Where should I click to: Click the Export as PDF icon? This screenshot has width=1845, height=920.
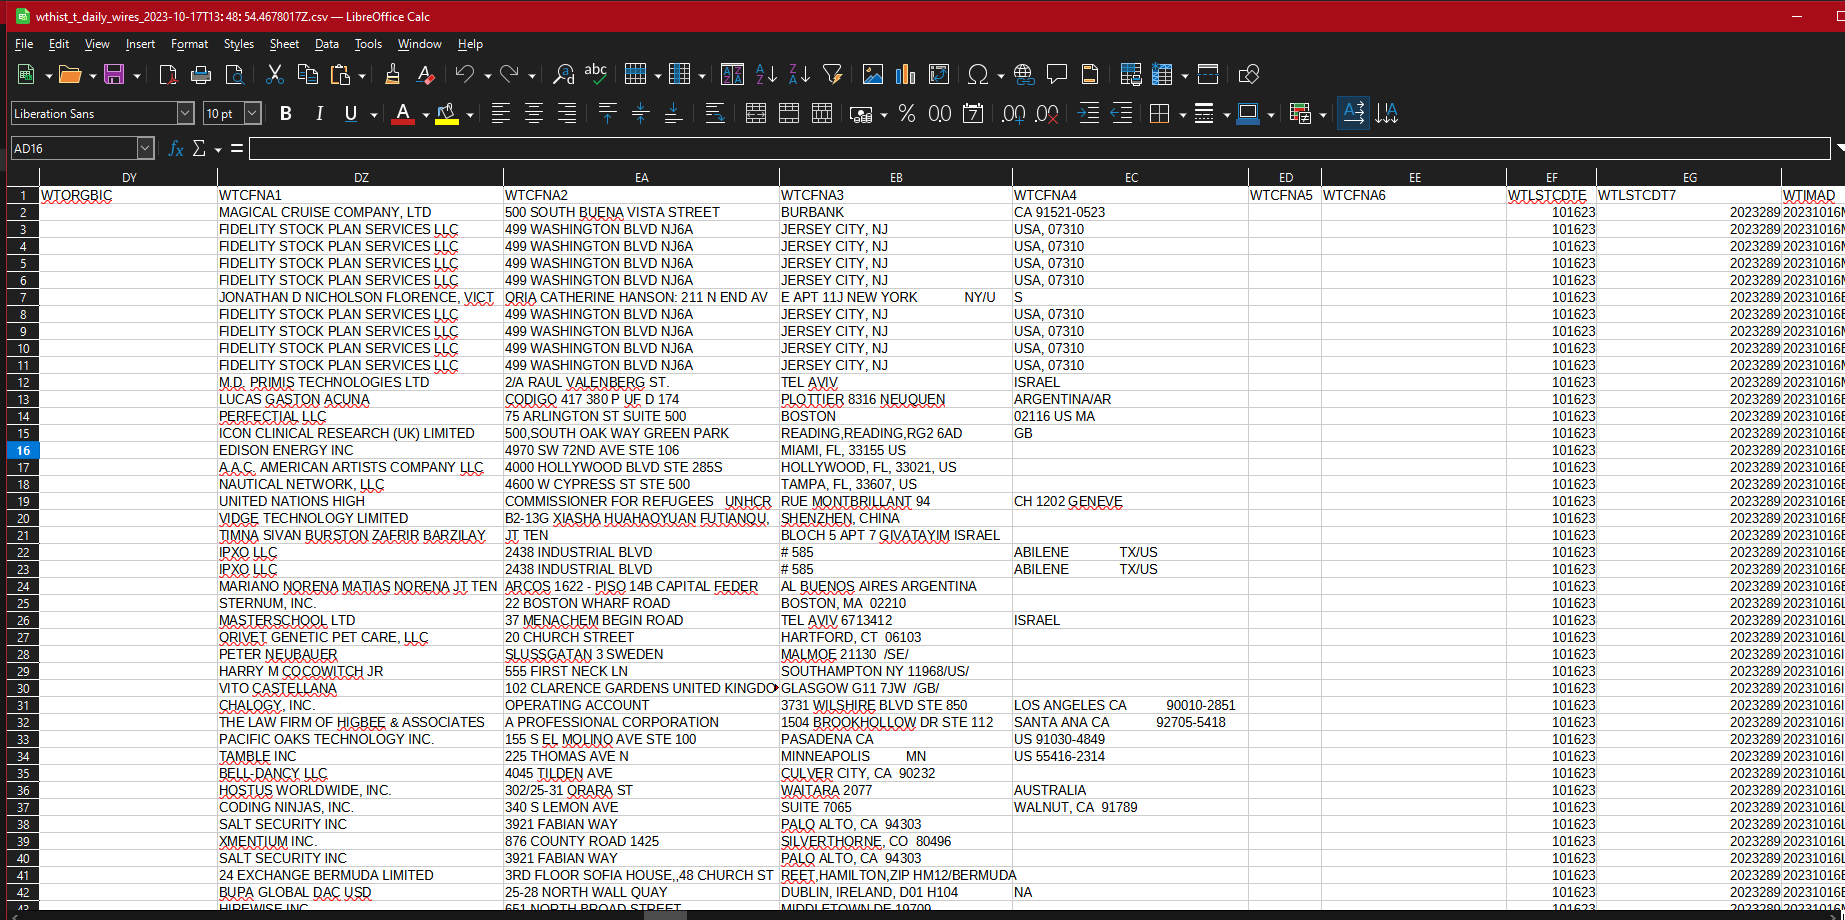(x=168, y=74)
